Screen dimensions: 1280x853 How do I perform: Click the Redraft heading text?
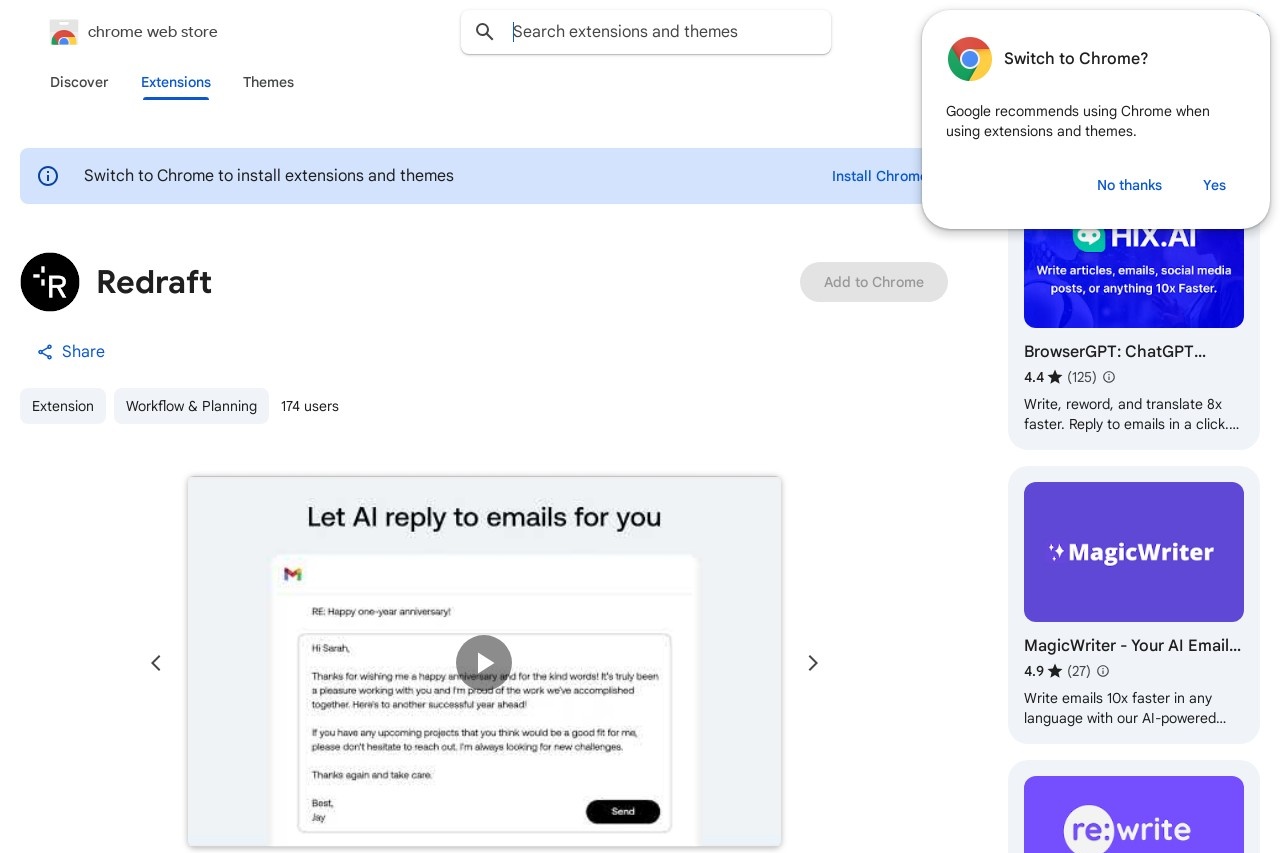154,282
